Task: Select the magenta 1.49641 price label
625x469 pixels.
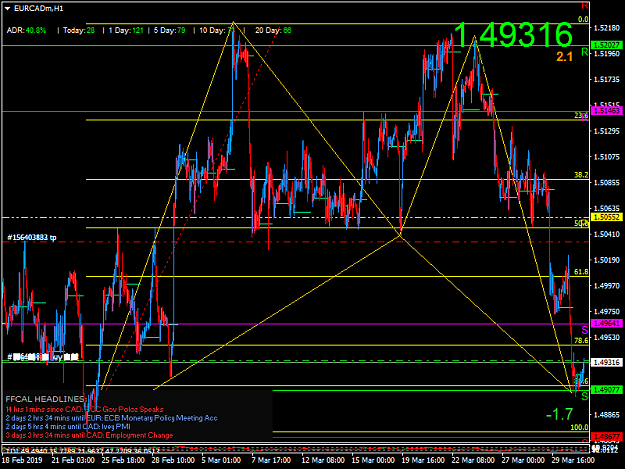Action: point(606,323)
